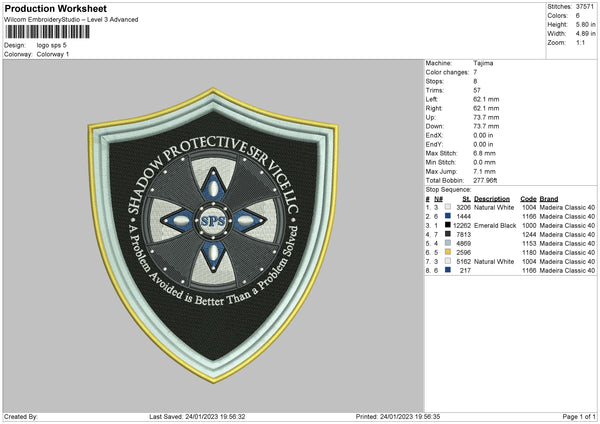This screenshot has height=424, width=600.
Task: Click the Width value '4.89 in'
Action: [585, 34]
